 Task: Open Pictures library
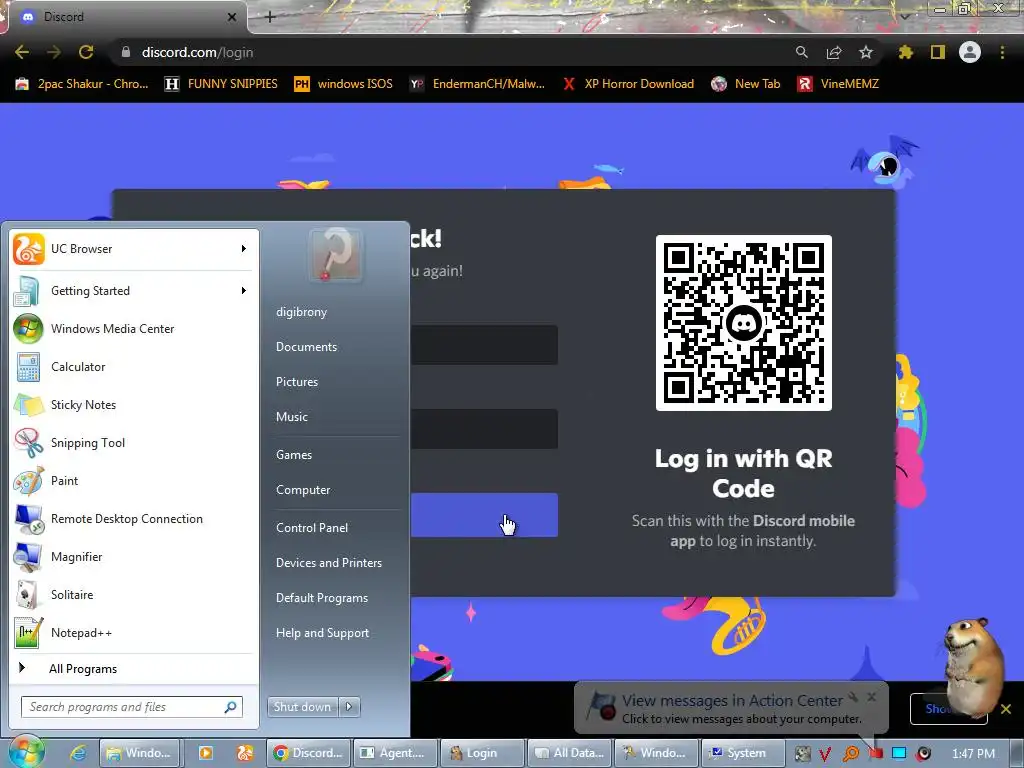[x=296, y=381]
